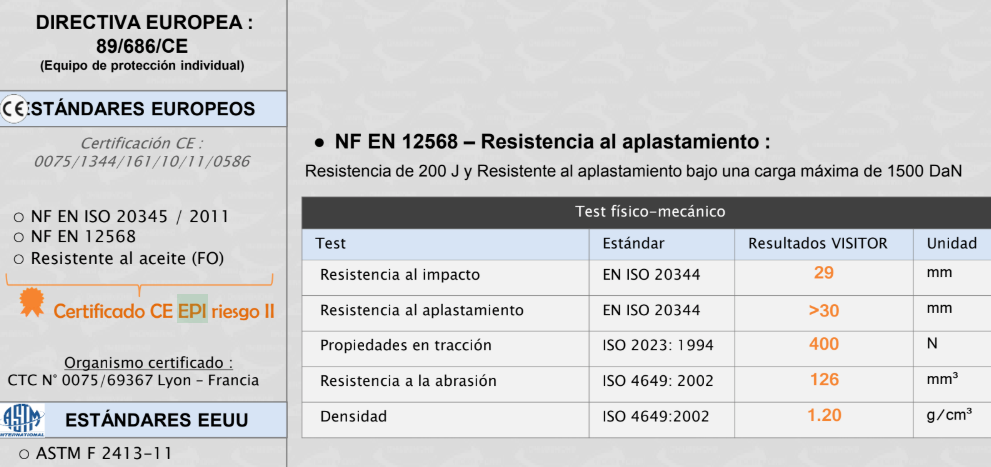Click the Organismo certificado underlined text
991x467 pixels.
[x=149, y=363]
